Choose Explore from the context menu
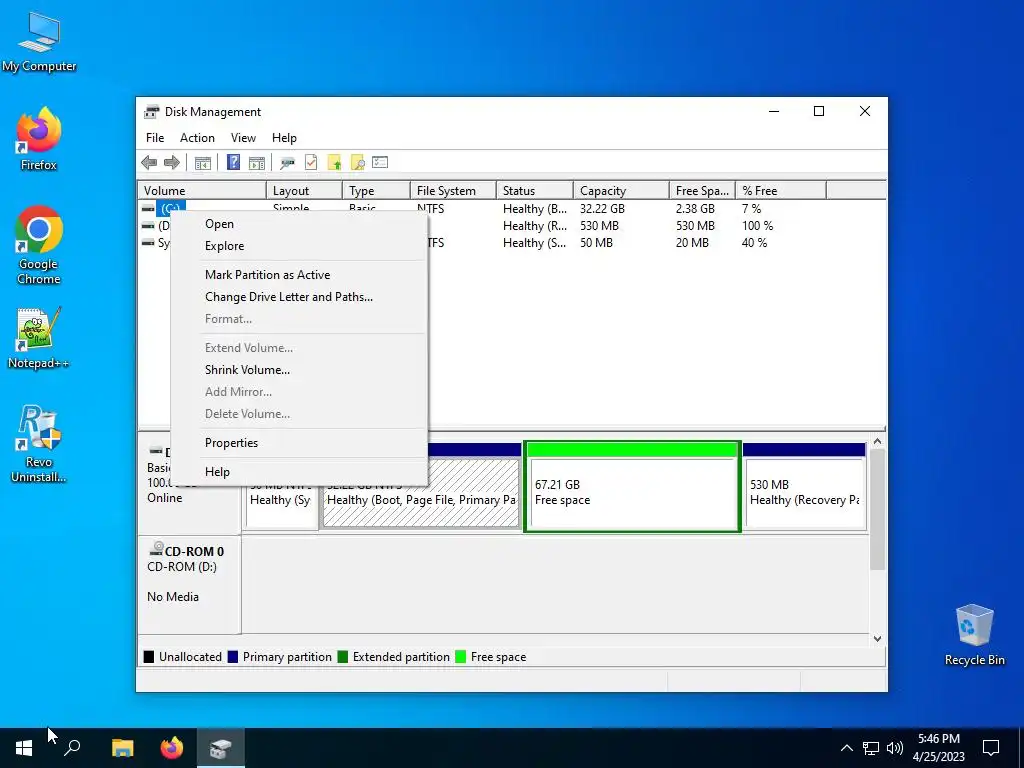The width and height of the screenshot is (1024, 768). pyautogui.click(x=299, y=246)
